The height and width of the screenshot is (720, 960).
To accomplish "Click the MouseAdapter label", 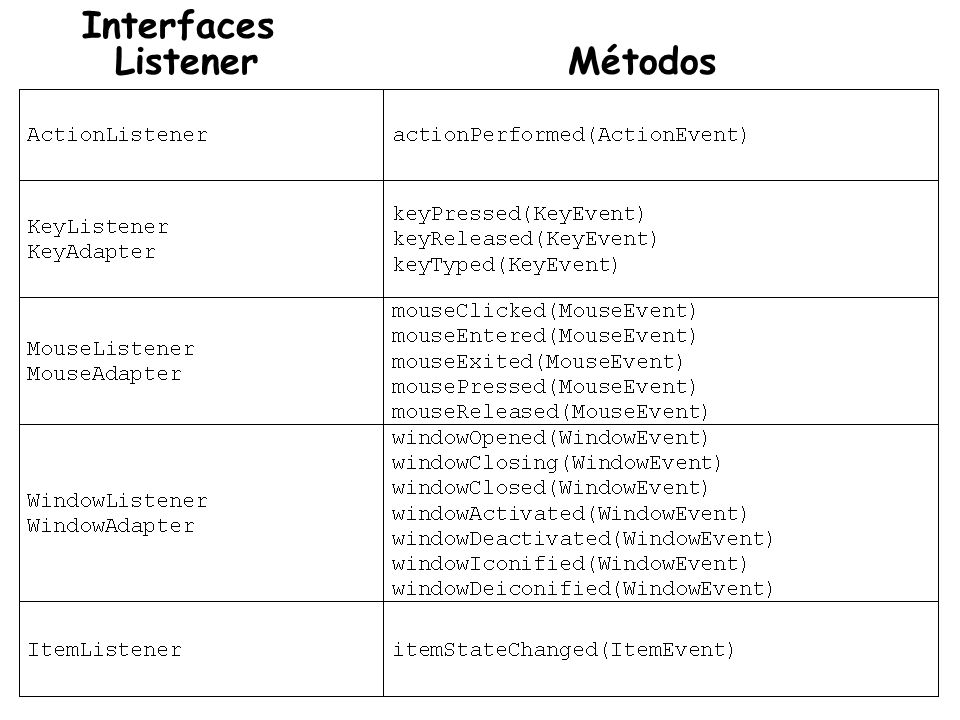I will (x=105, y=374).
